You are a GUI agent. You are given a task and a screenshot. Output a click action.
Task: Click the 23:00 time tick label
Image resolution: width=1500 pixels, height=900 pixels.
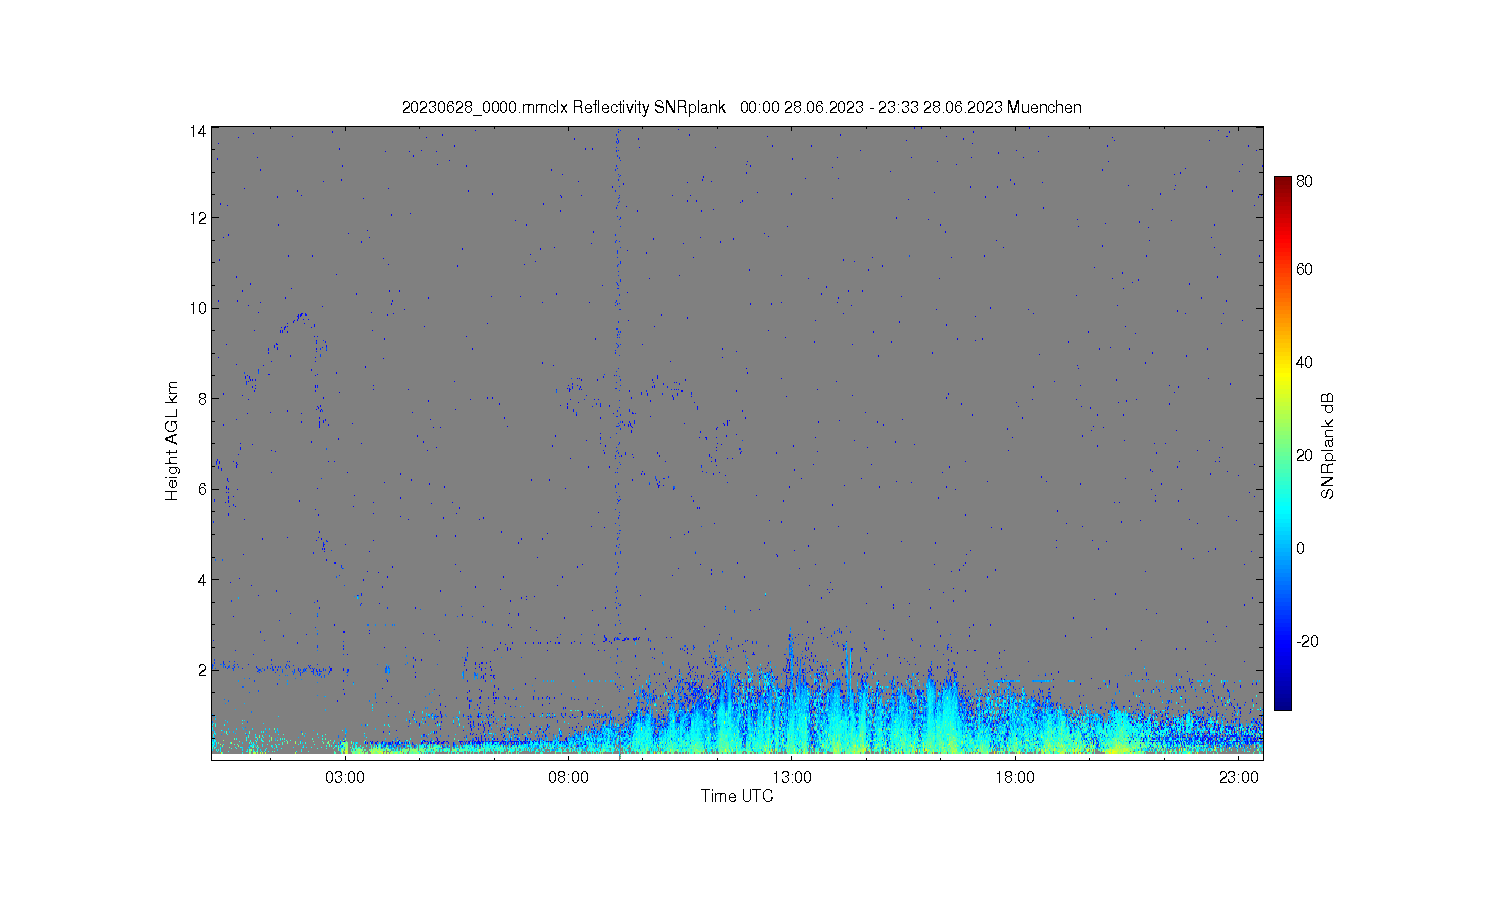[1239, 778]
